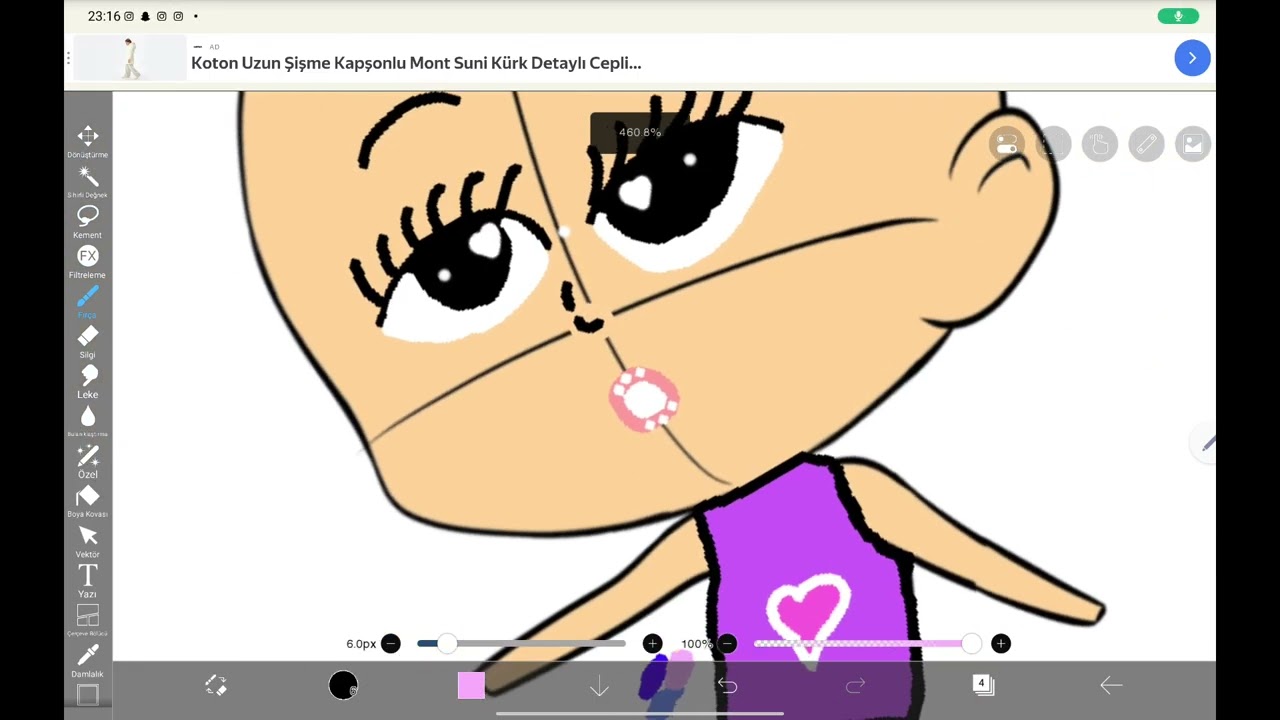
Task: Tap the 23:16 status bar clock
Action: click(x=104, y=16)
